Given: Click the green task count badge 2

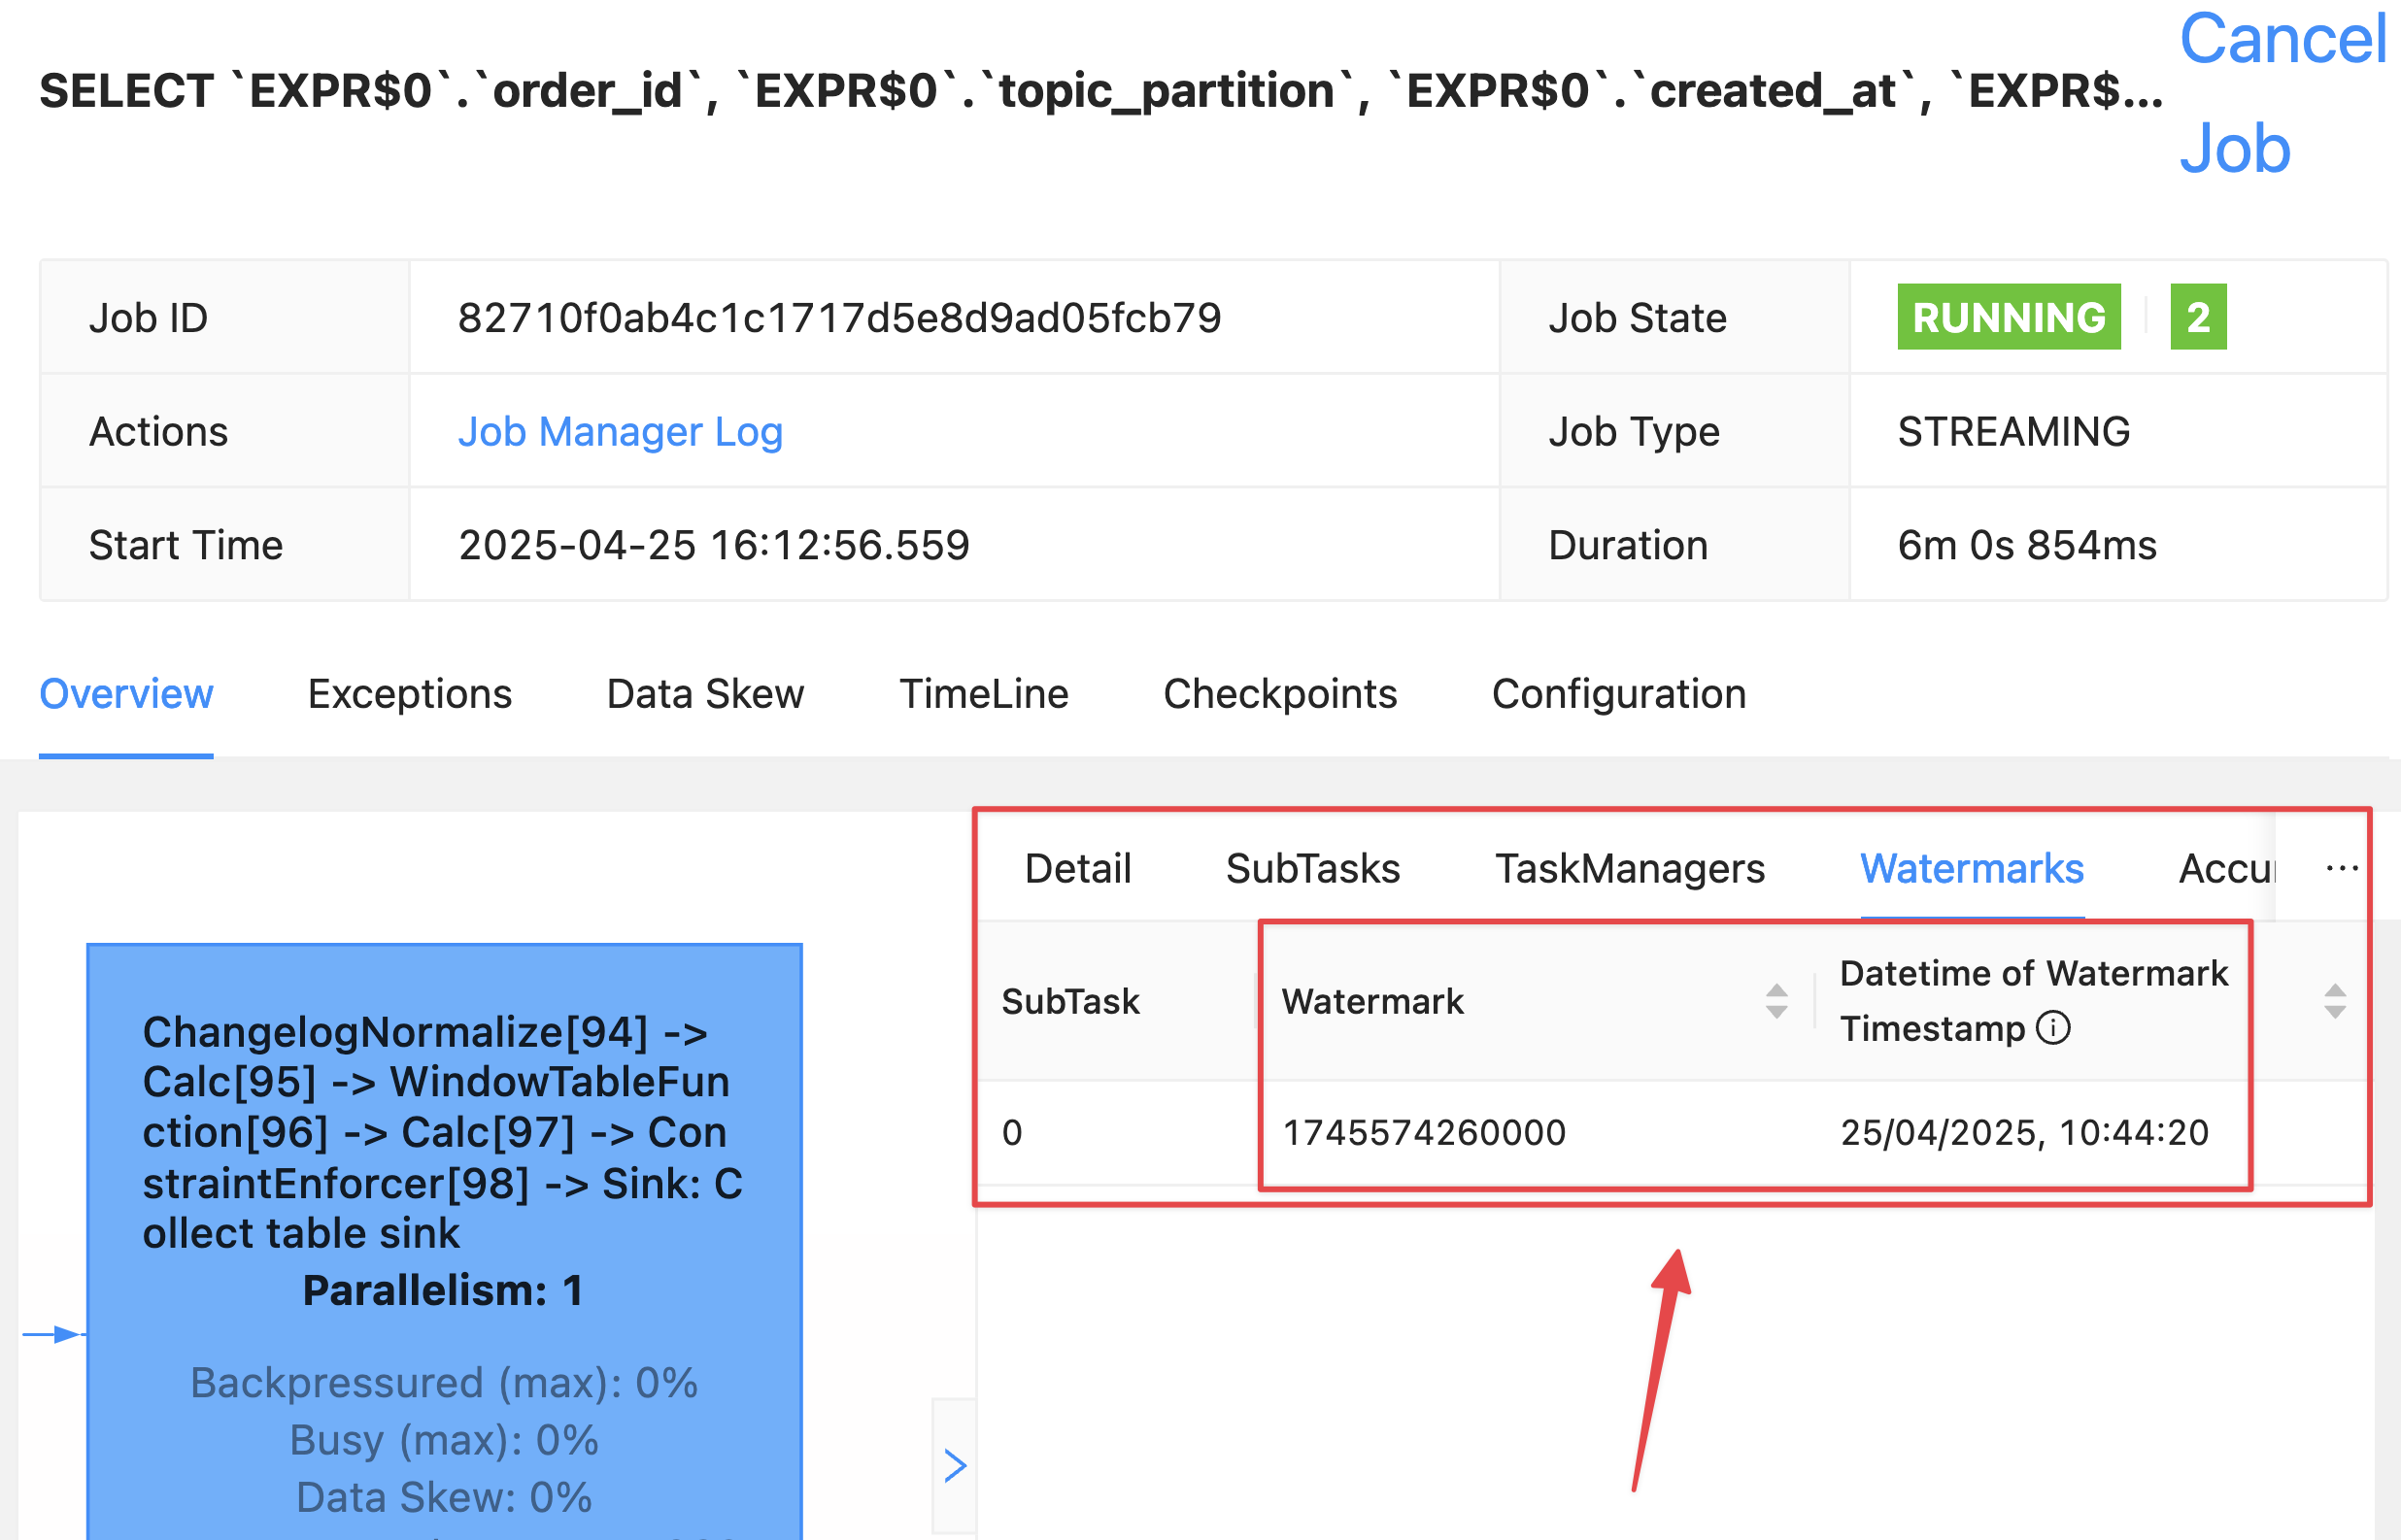Looking at the screenshot, I should pos(2197,318).
